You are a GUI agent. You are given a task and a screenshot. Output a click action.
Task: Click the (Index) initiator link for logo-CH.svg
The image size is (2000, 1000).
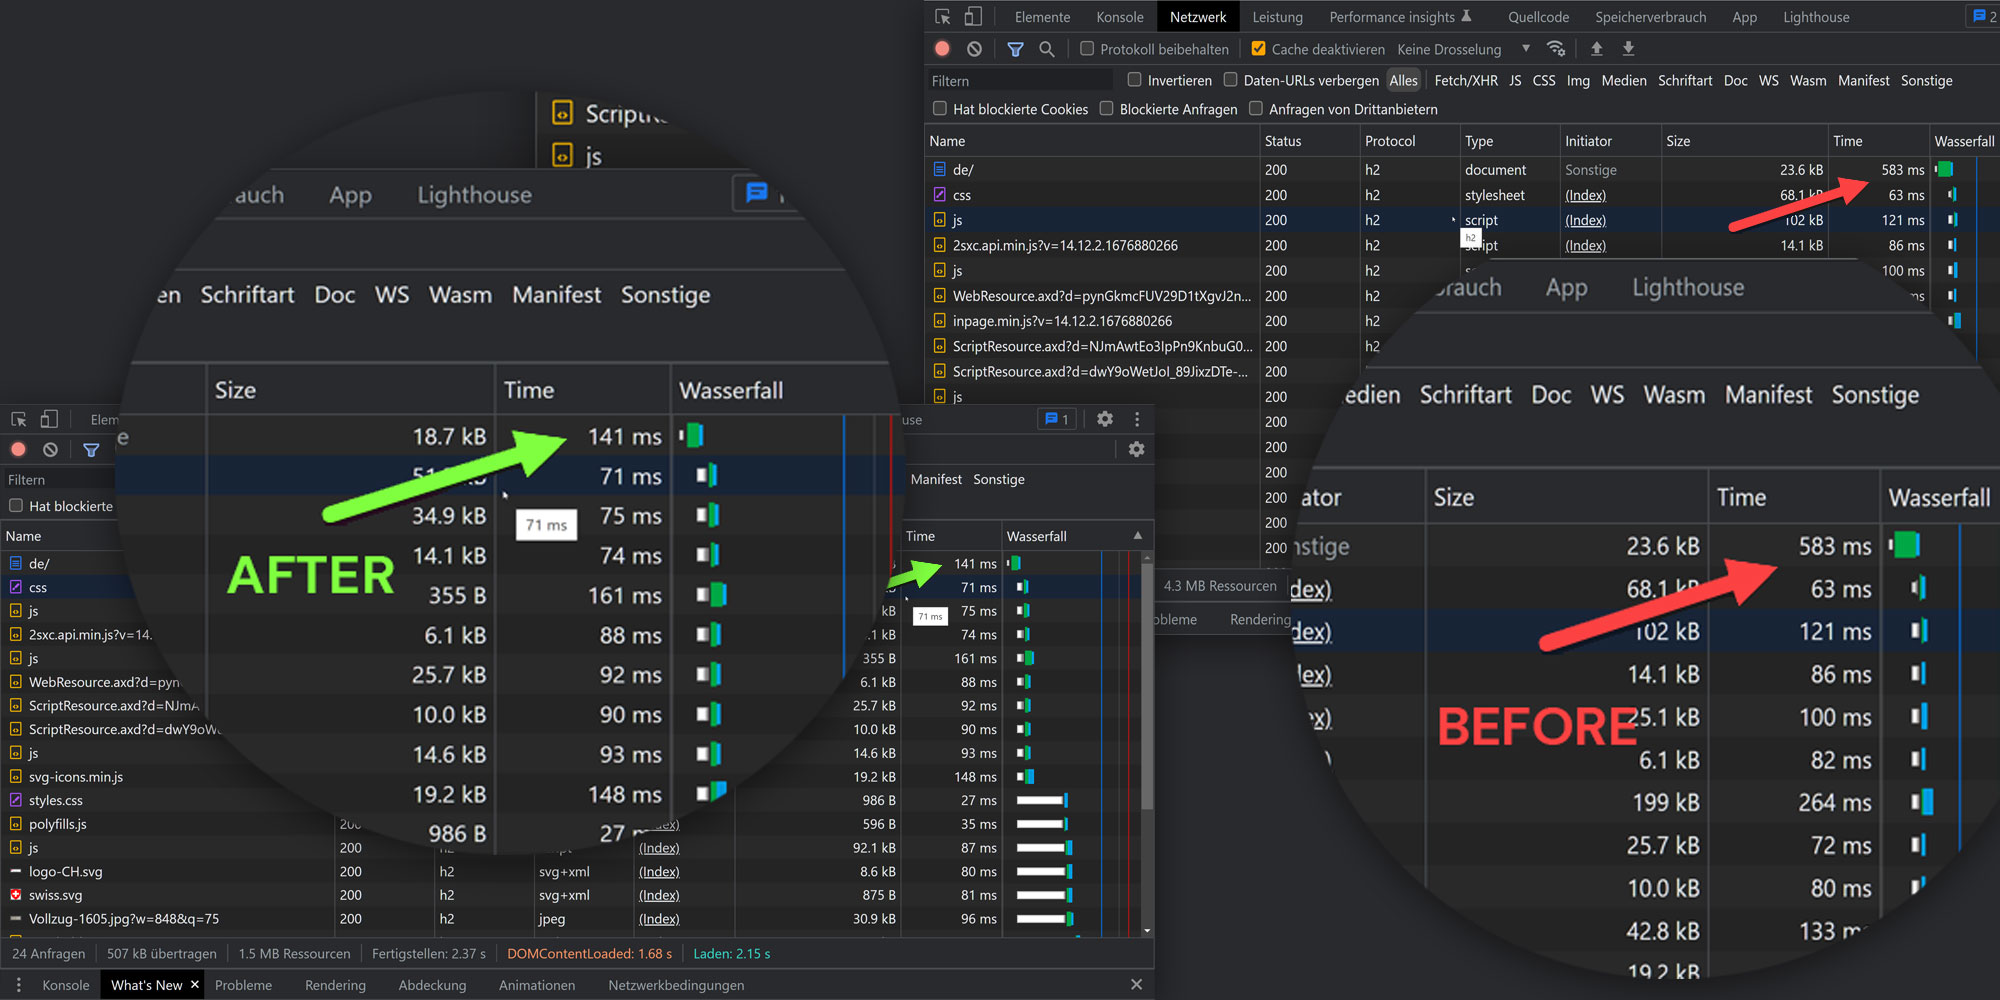pos(659,872)
